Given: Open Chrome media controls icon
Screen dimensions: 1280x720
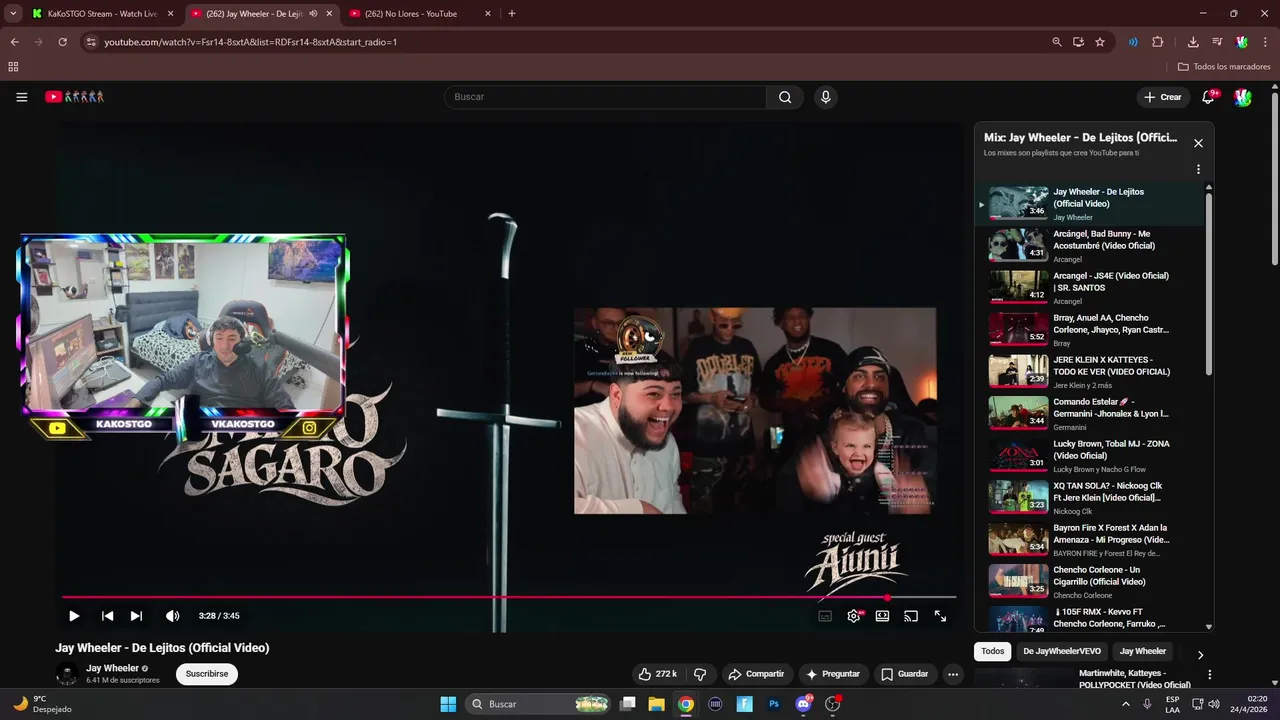Looking at the screenshot, I should [x=1217, y=42].
